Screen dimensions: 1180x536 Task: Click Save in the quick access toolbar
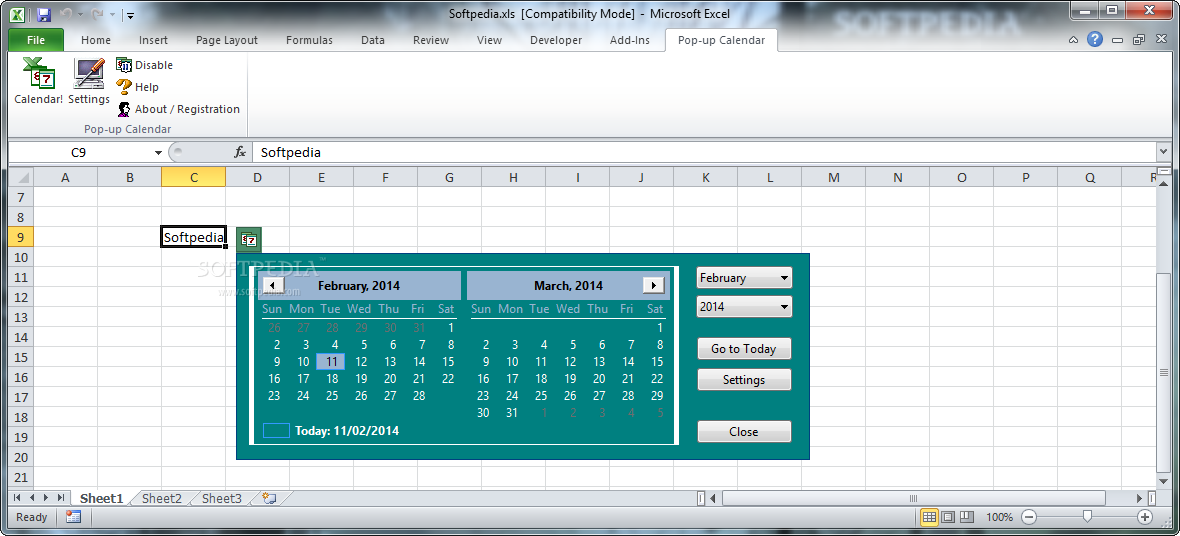click(x=44, y=14)
